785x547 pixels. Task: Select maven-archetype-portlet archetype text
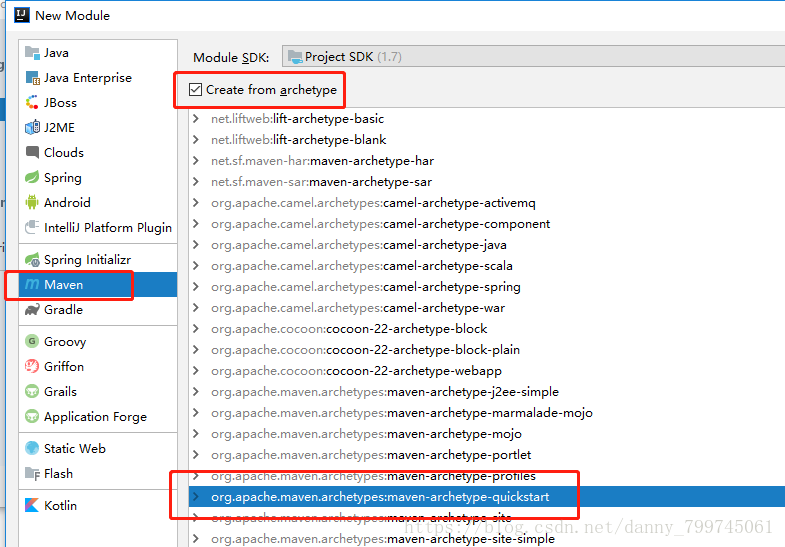(460, 455)
